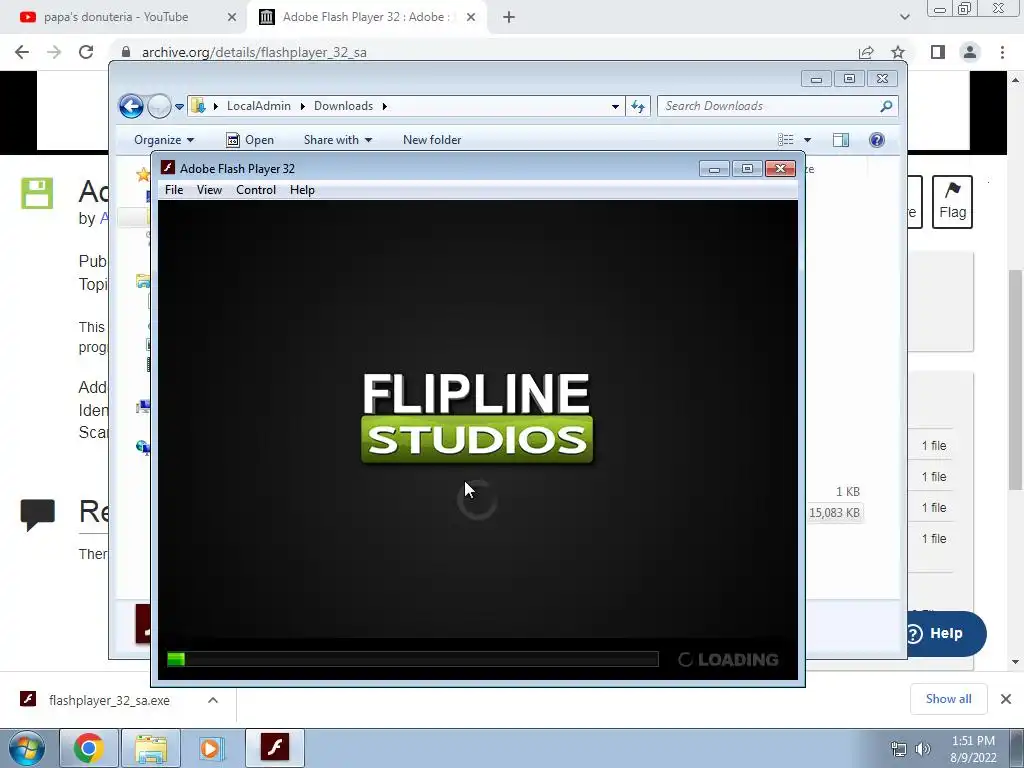1024x768 pixels.
Task: Click Explorer's forward arrow button
Action: (x=159, y=106)
